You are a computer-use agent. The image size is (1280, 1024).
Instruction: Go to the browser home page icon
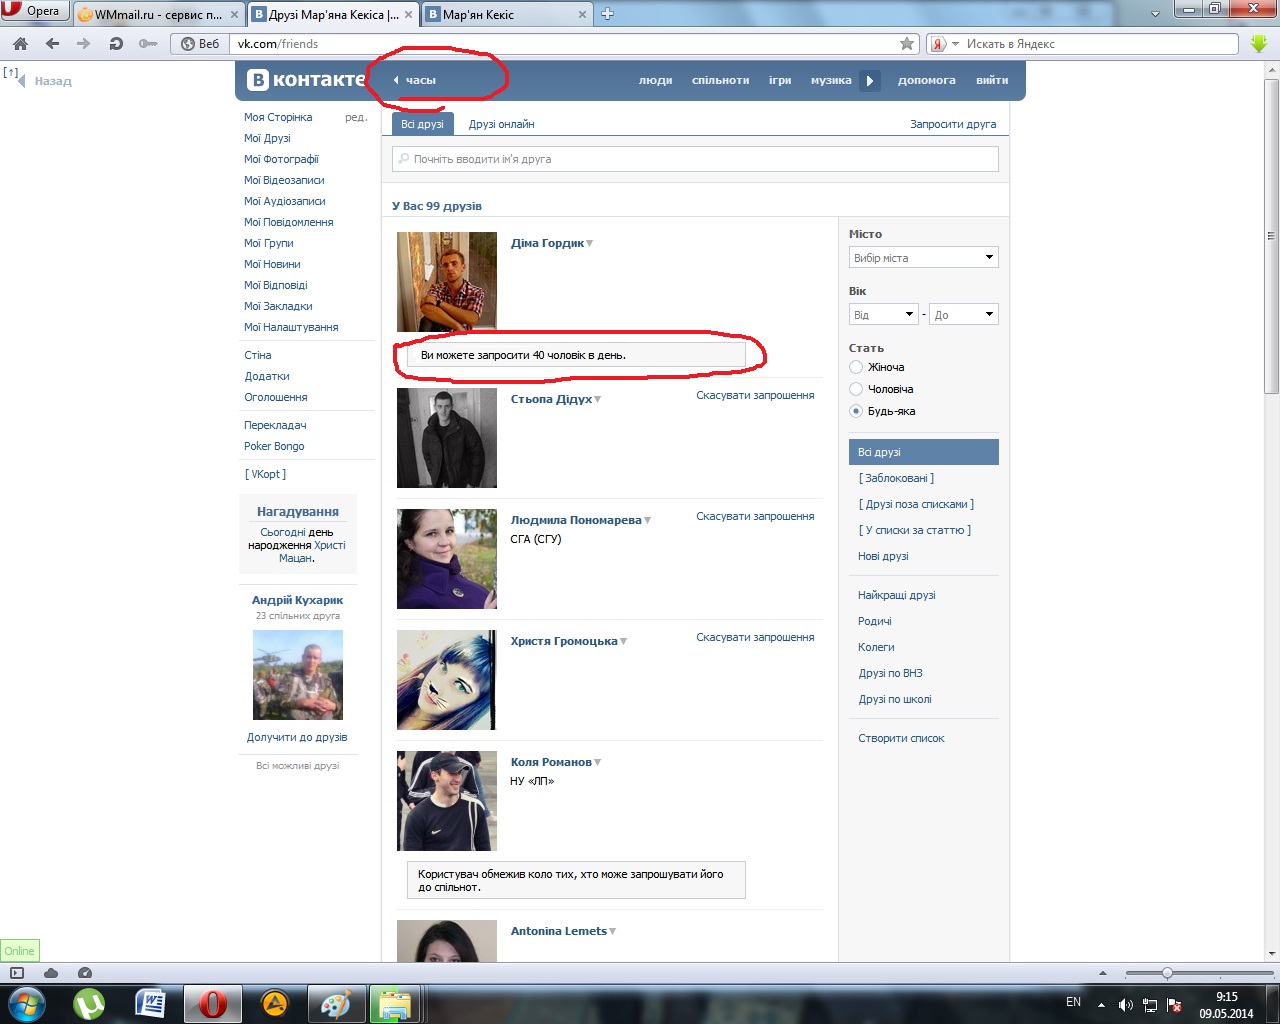pos(21,44)
